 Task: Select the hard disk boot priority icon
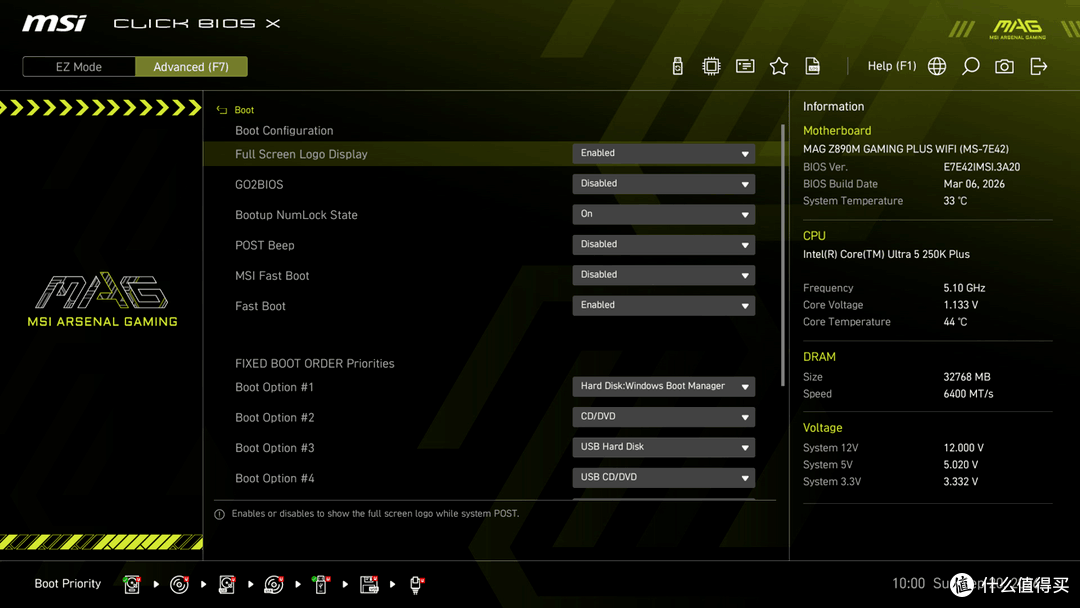132,584
